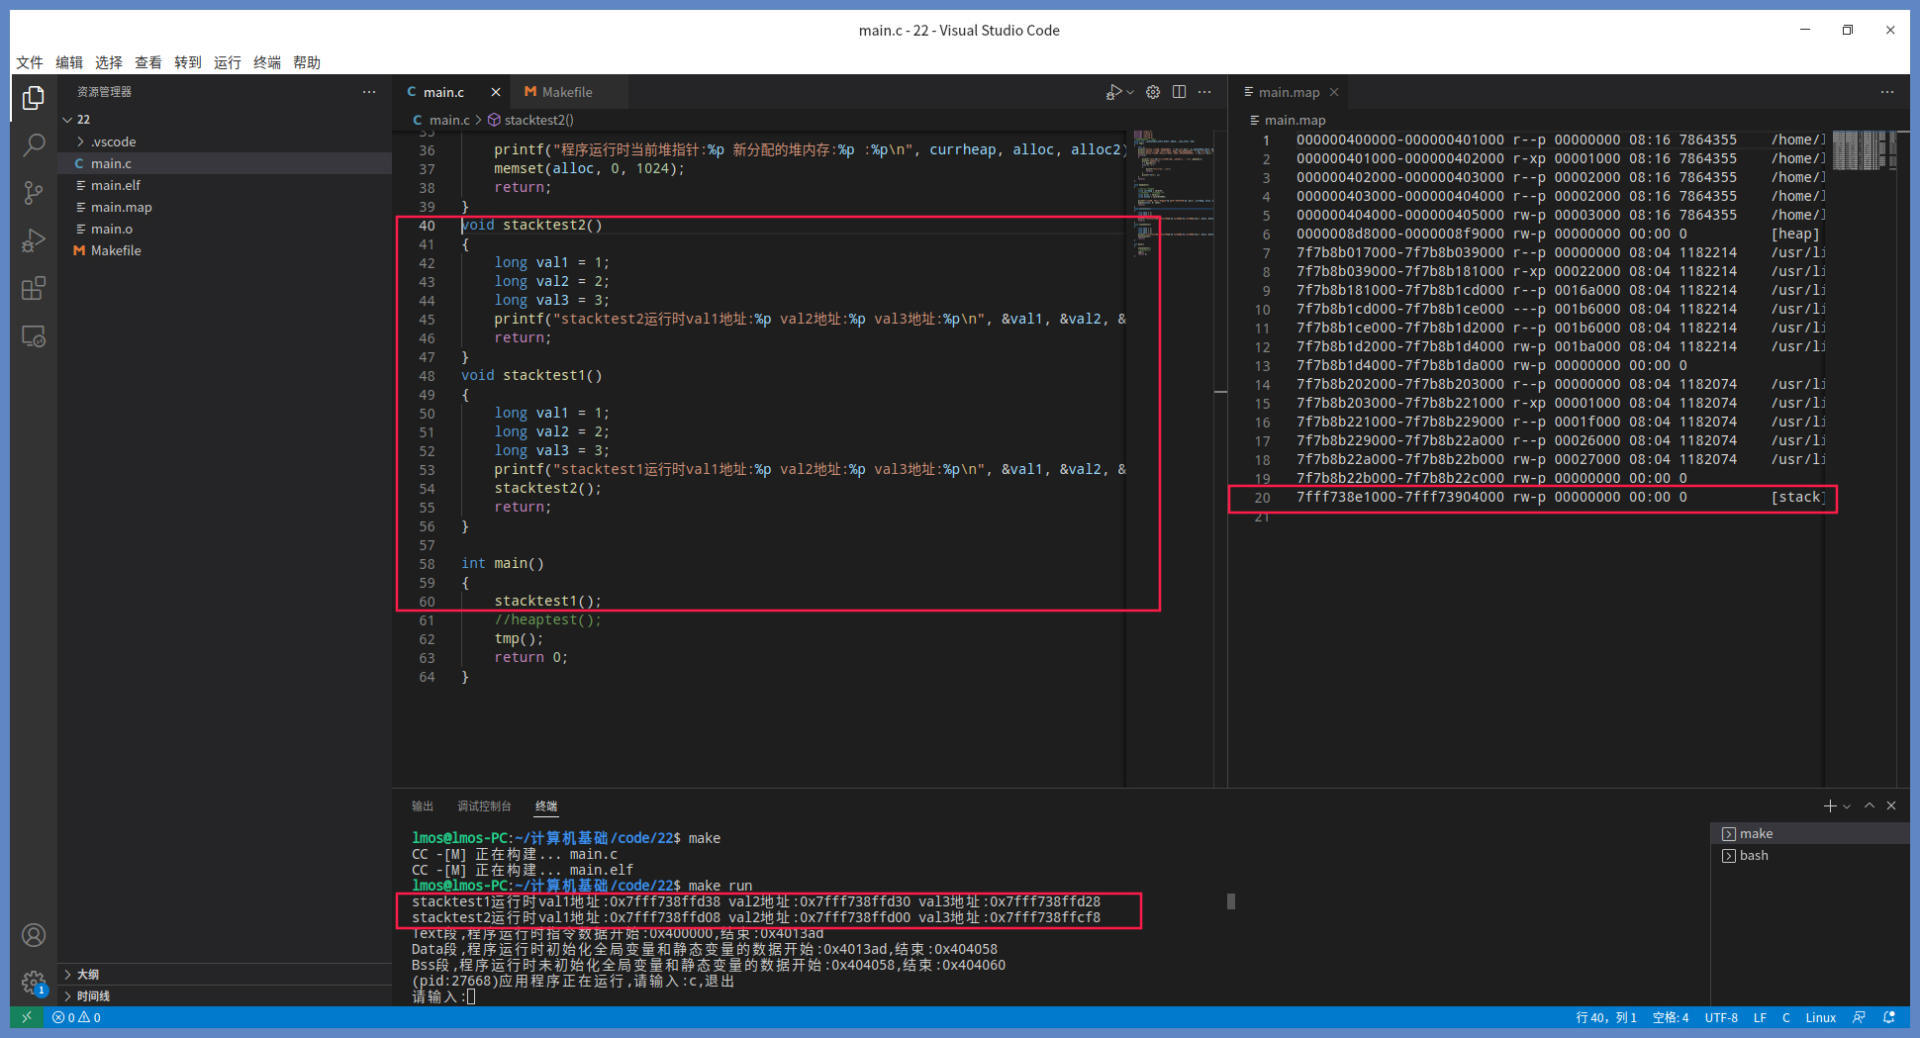Open the launch profile dropdown next to new terminal
This screenshot has width=1920, height=1038.
(1847, 806)
